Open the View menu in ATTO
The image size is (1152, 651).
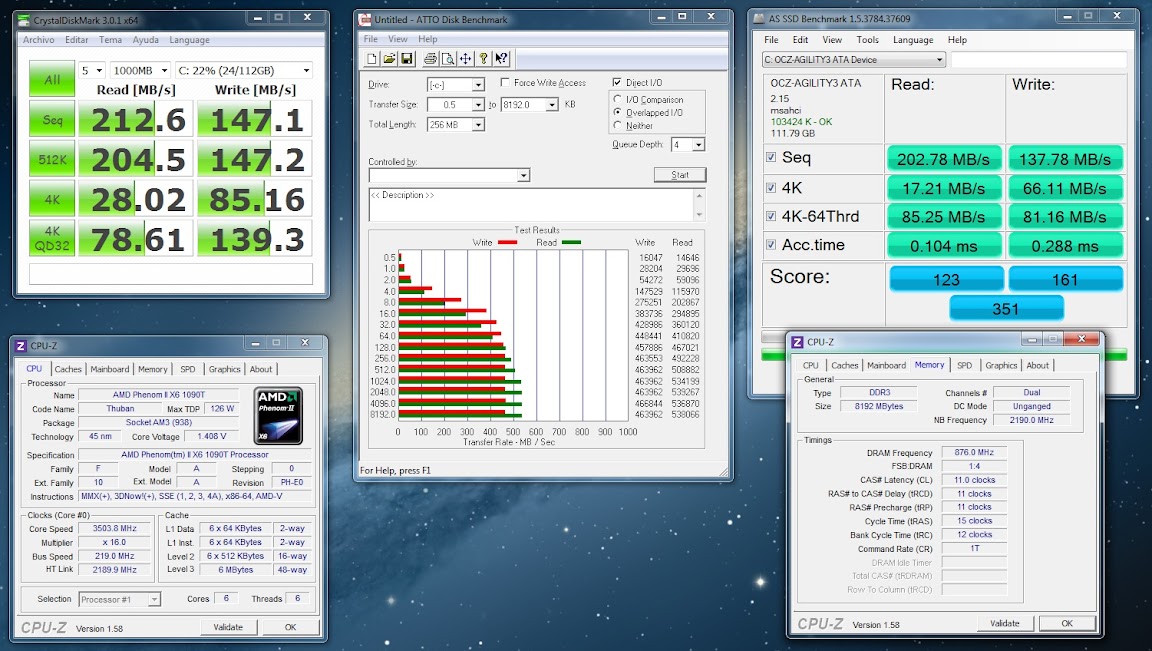[397, 39]
